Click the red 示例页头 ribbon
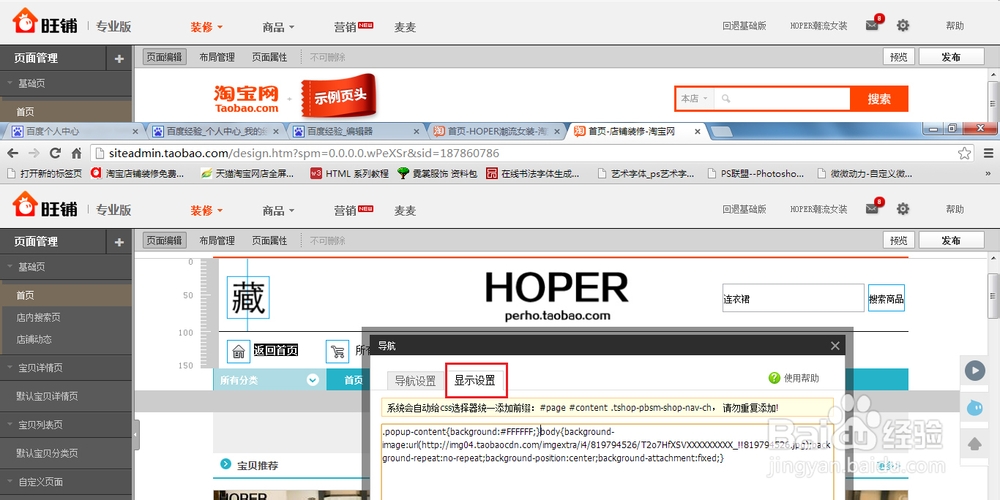Viewport: 1000px width, 500px height. (339, 97)
